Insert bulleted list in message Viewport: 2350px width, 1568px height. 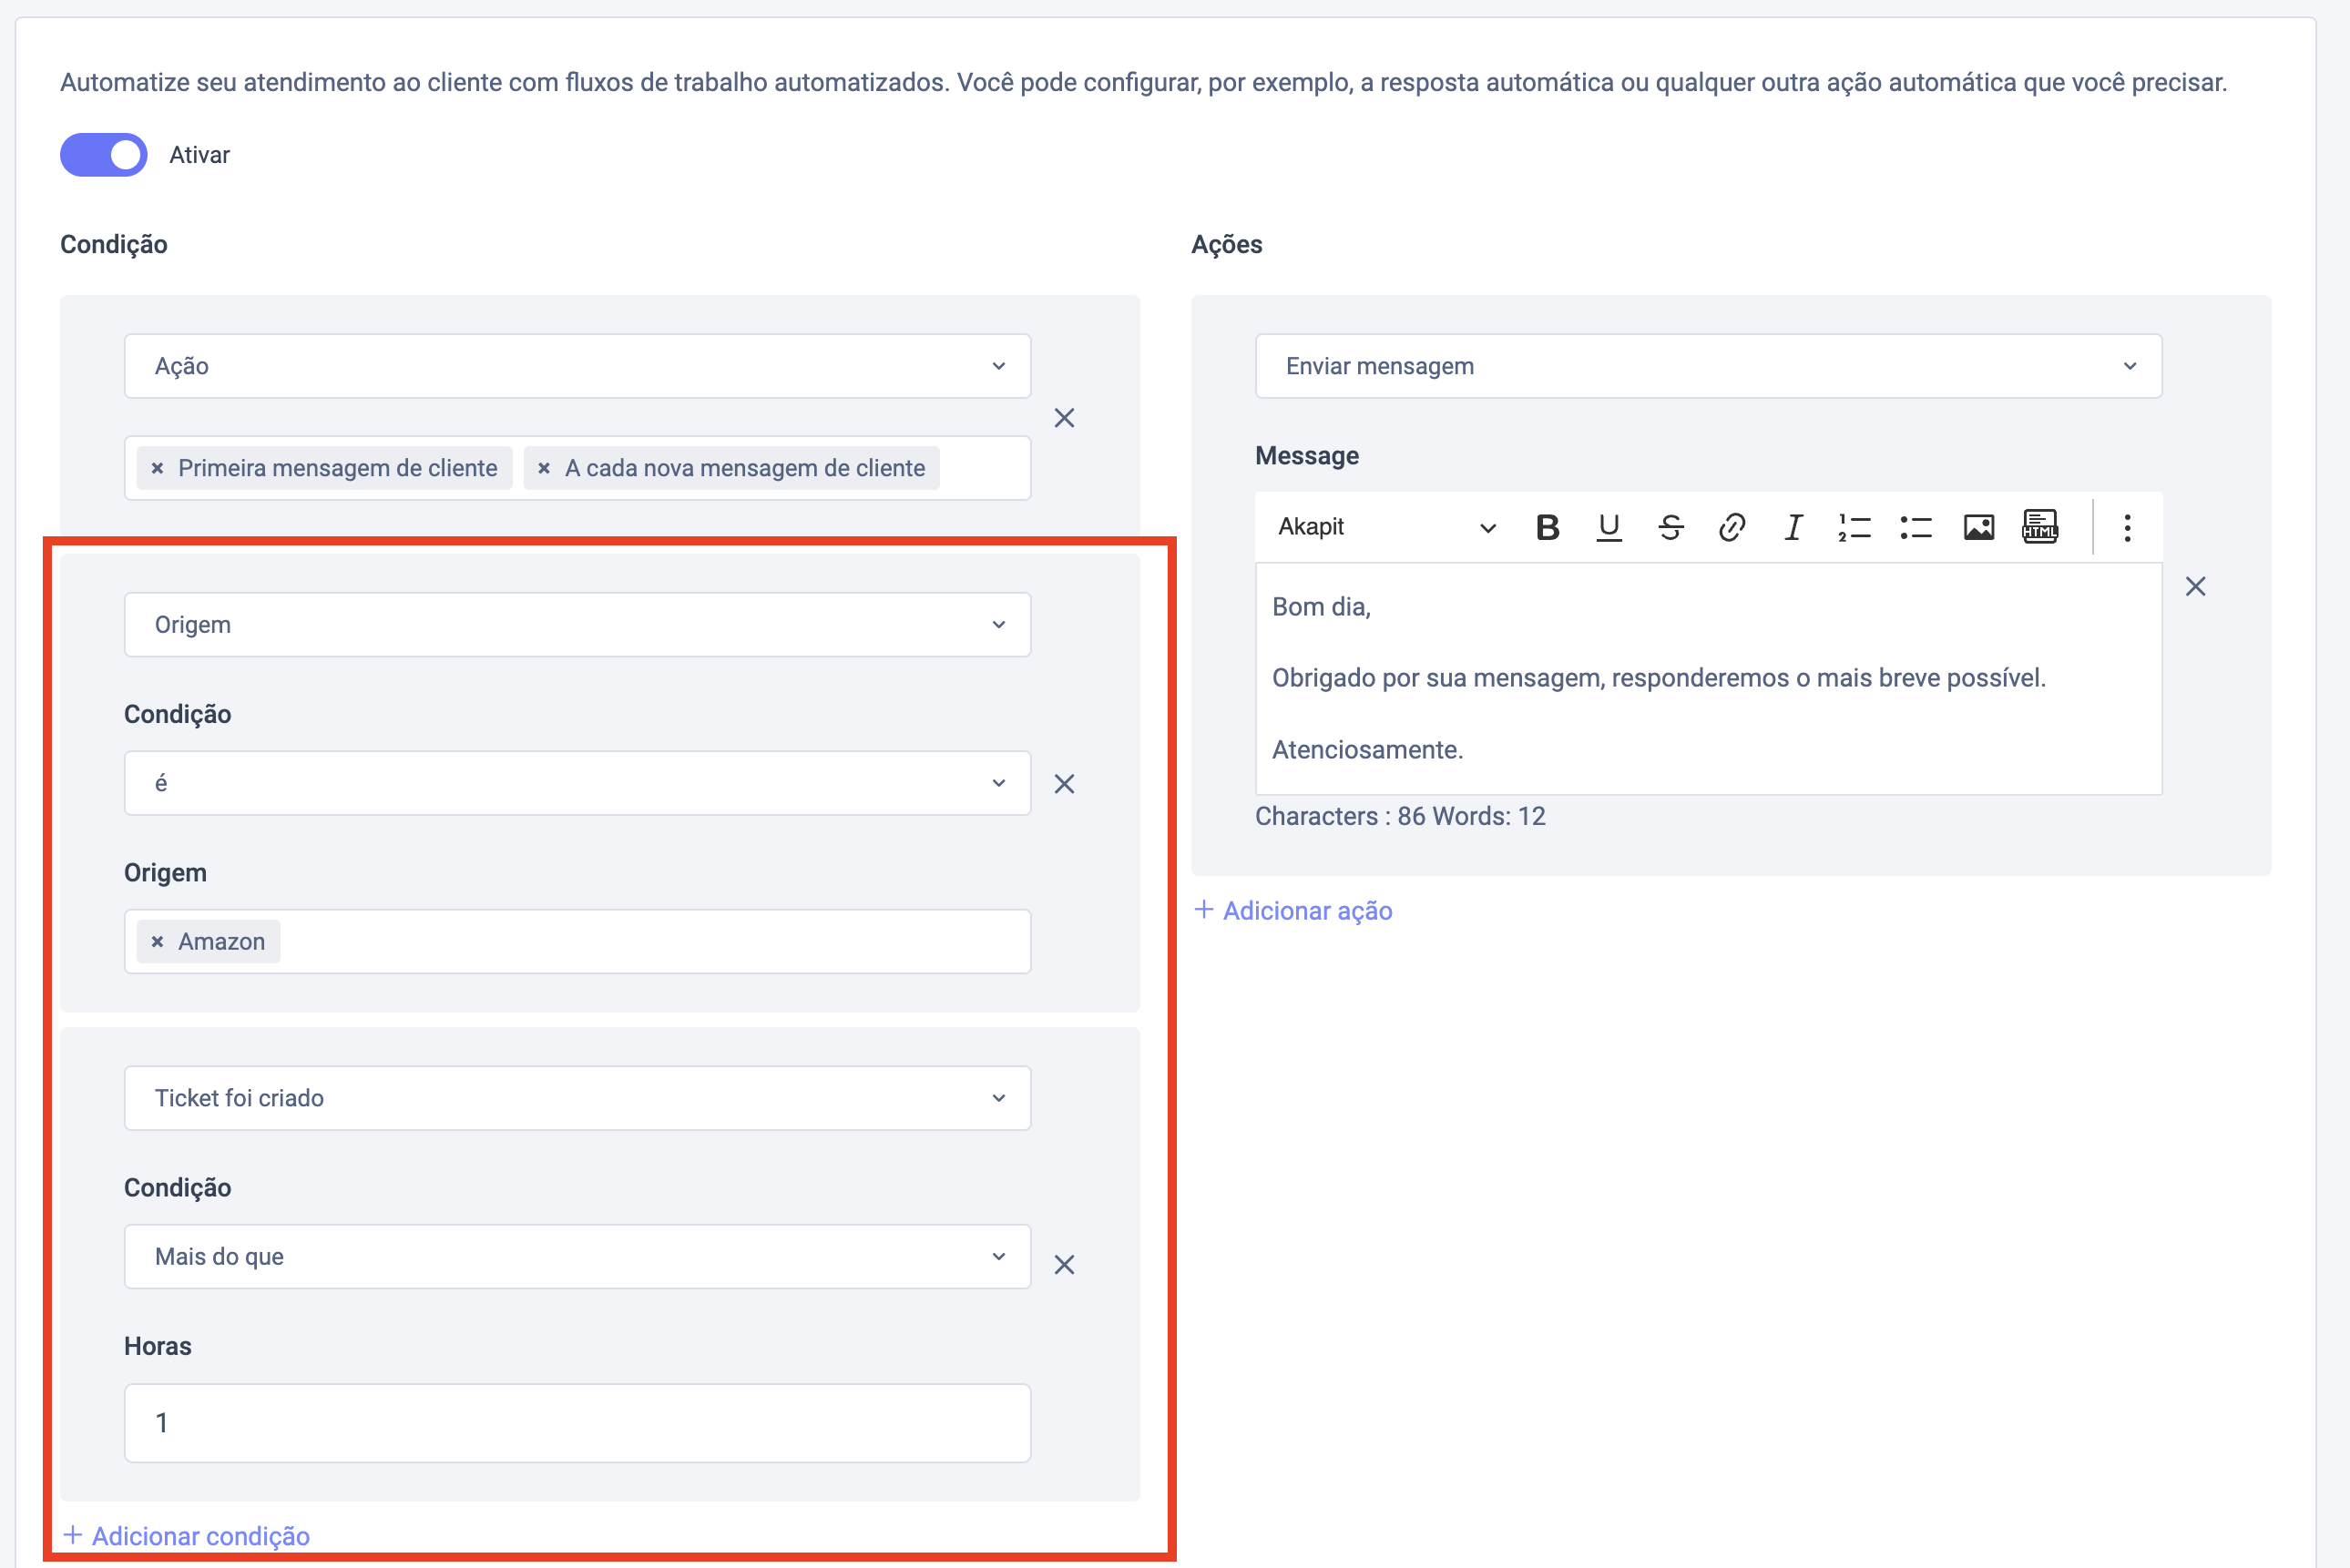coord(1916,527)
